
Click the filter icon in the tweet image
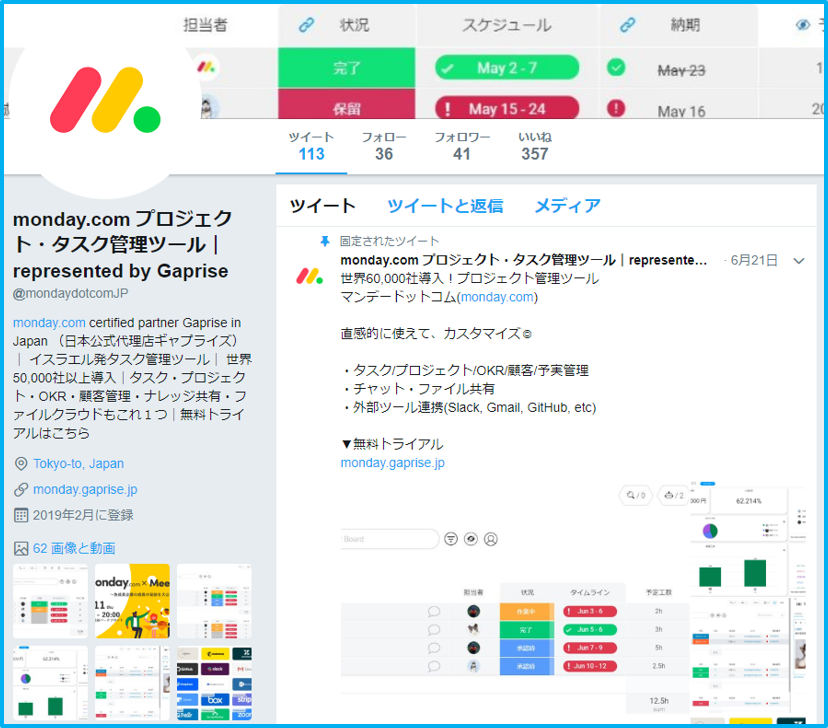[x=451, y=539]
